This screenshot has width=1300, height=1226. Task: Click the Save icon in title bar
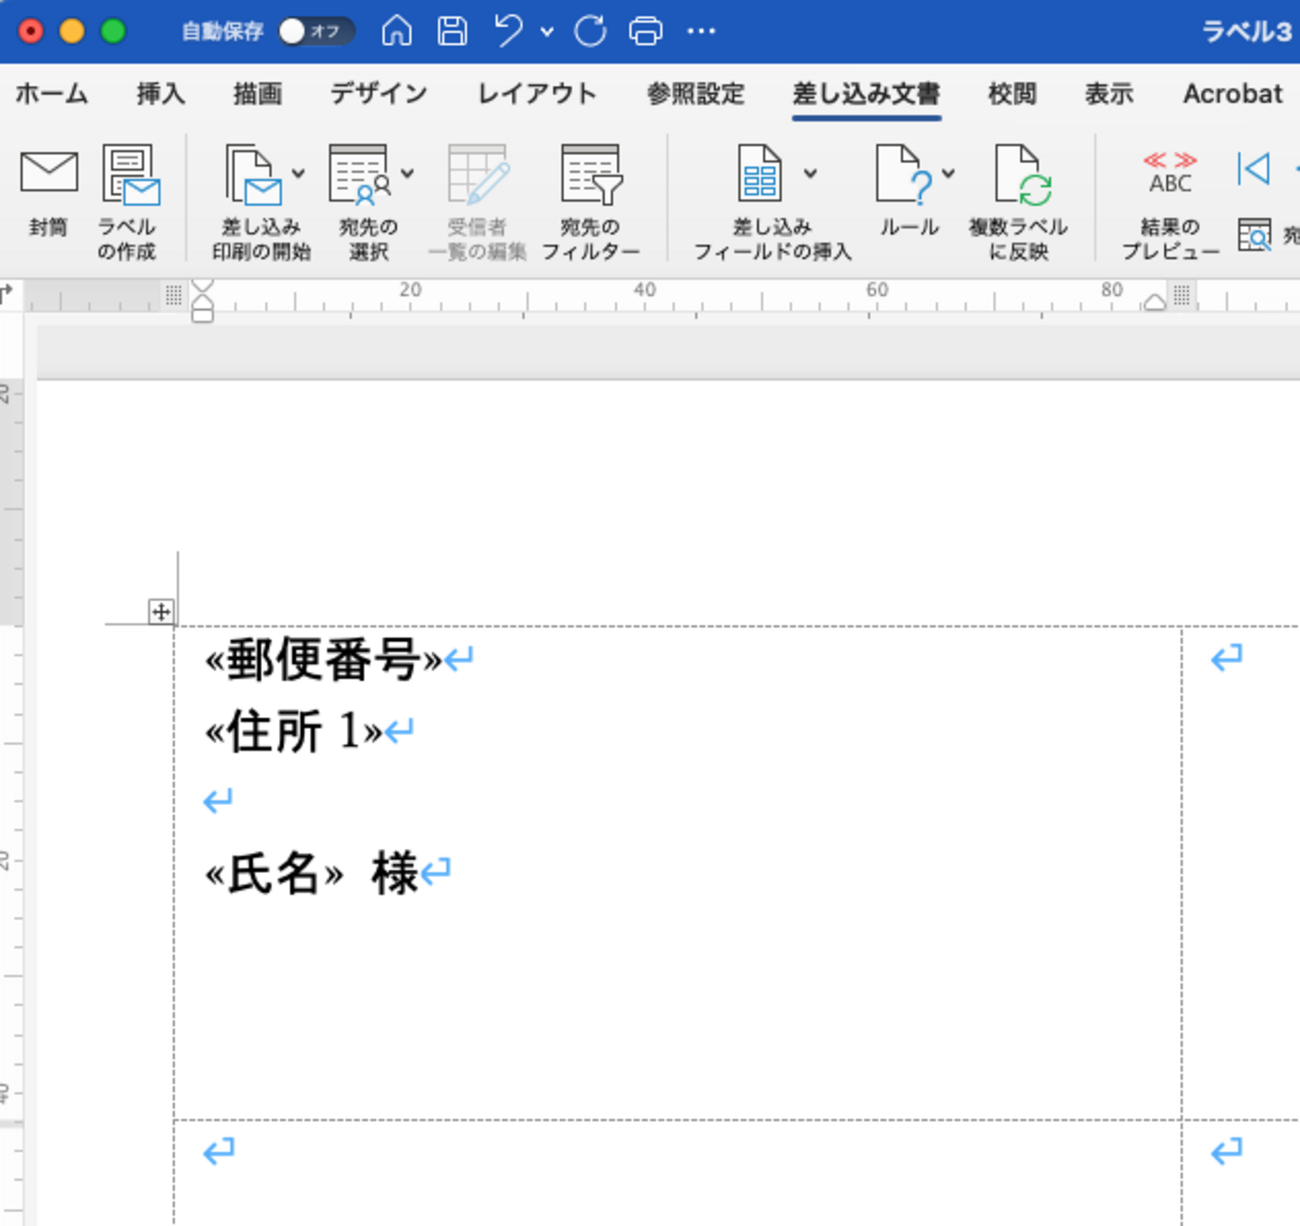click(x=452, y=31)
